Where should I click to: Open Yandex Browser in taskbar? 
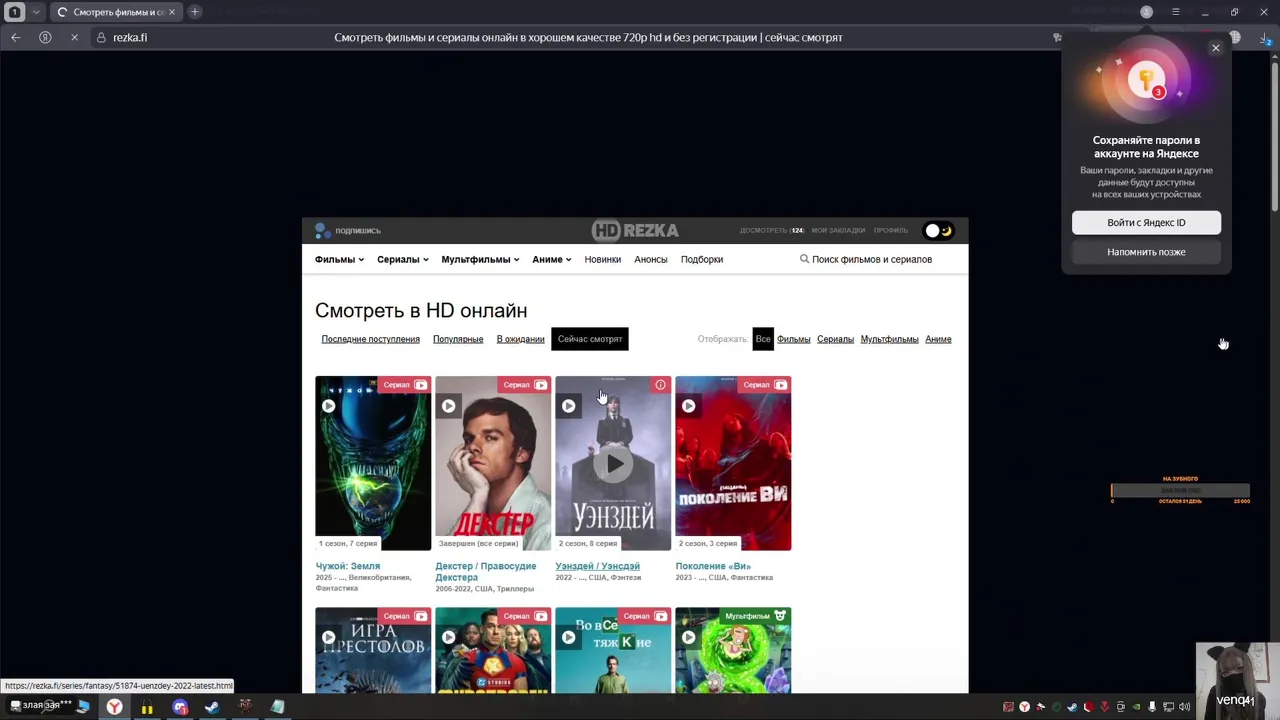point(114,708)
